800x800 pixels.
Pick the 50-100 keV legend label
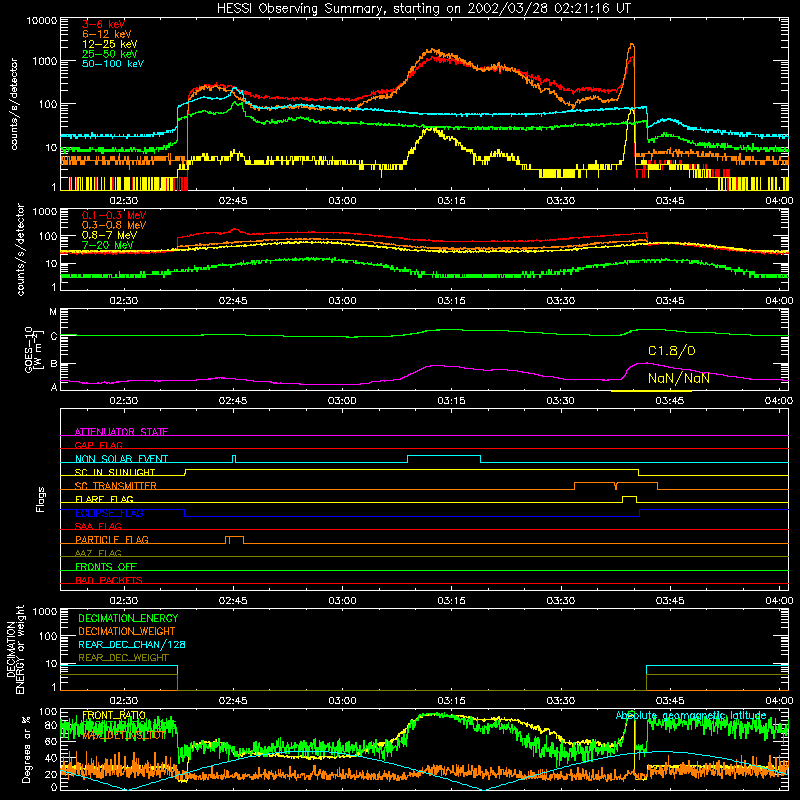(113, 64)
